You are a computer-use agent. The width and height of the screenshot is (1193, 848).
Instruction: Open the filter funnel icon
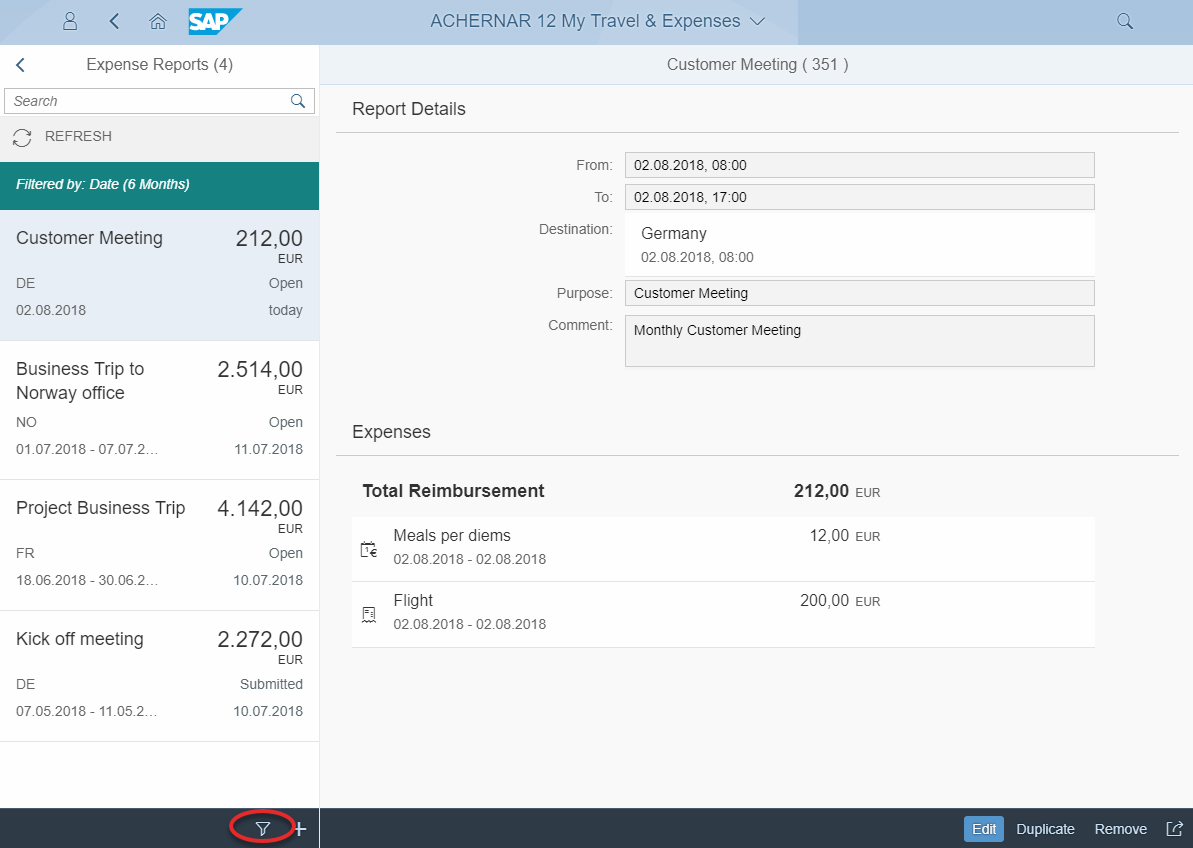pos(262,829)
